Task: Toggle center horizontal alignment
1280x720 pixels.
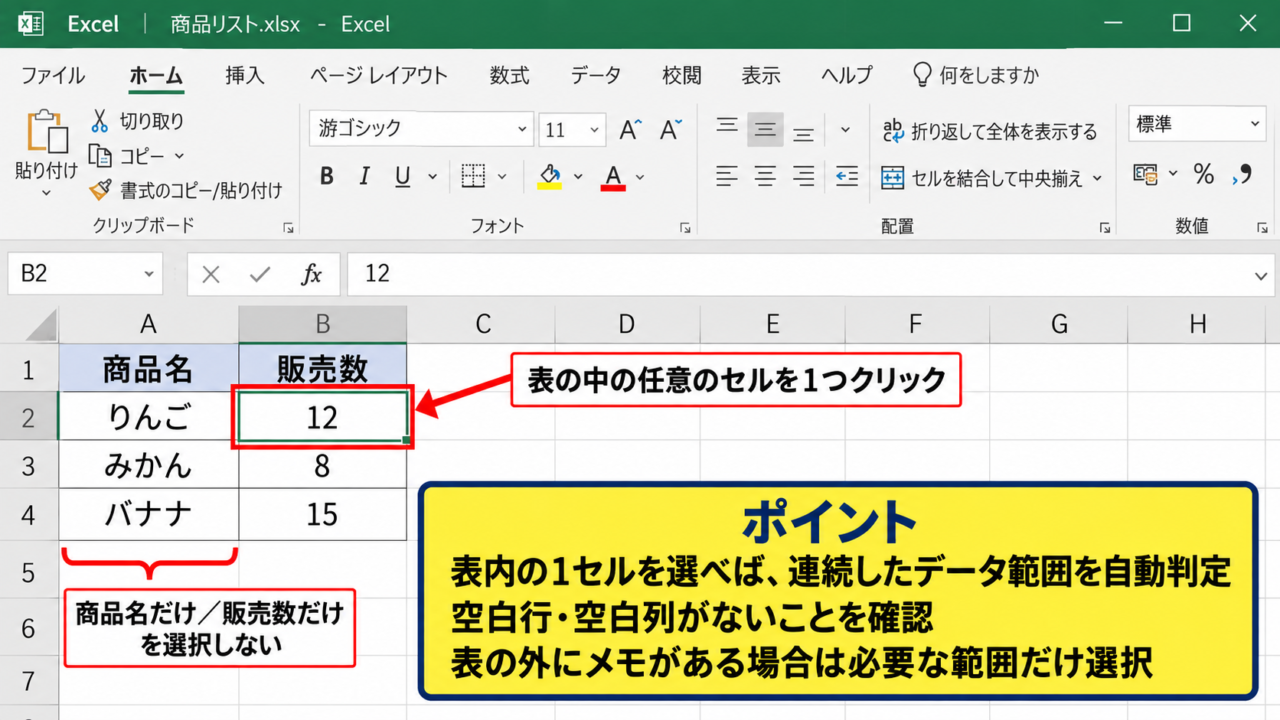Action: click(765, 177)
